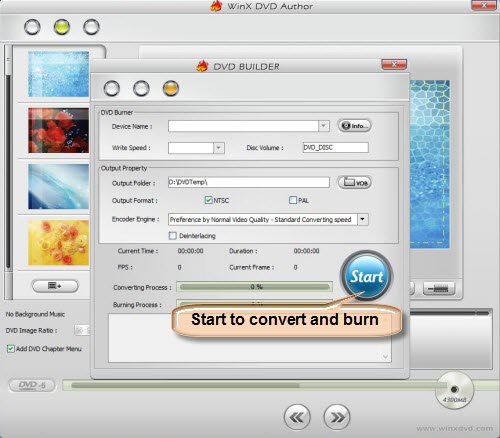Click the first step circle in WinX DVD Author
Viewport: 500px width, 438px height.
(32, 27)
